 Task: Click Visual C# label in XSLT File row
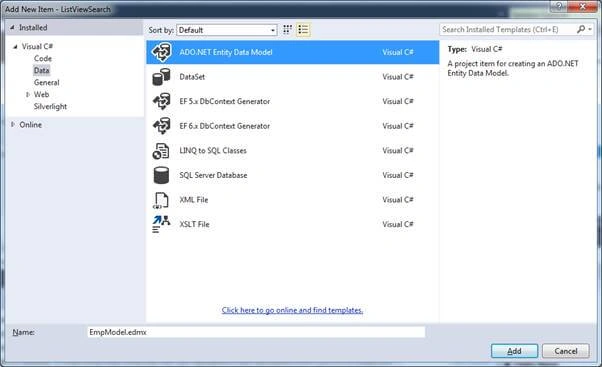tap(398, 224)
